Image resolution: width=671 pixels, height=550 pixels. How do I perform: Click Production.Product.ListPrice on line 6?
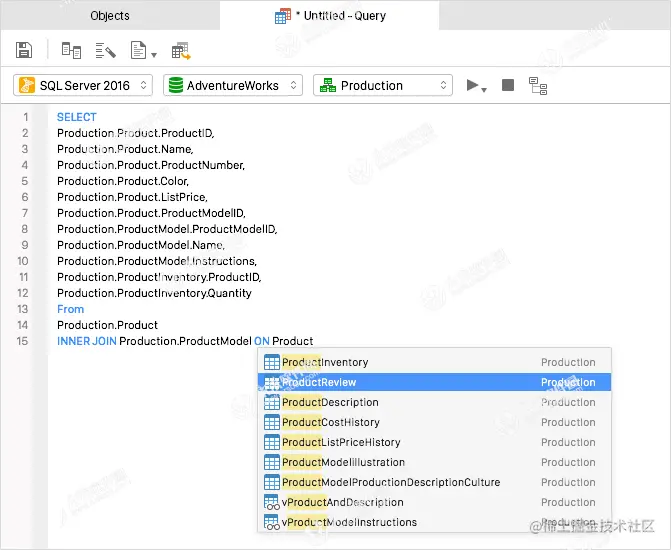click(132, 197)
